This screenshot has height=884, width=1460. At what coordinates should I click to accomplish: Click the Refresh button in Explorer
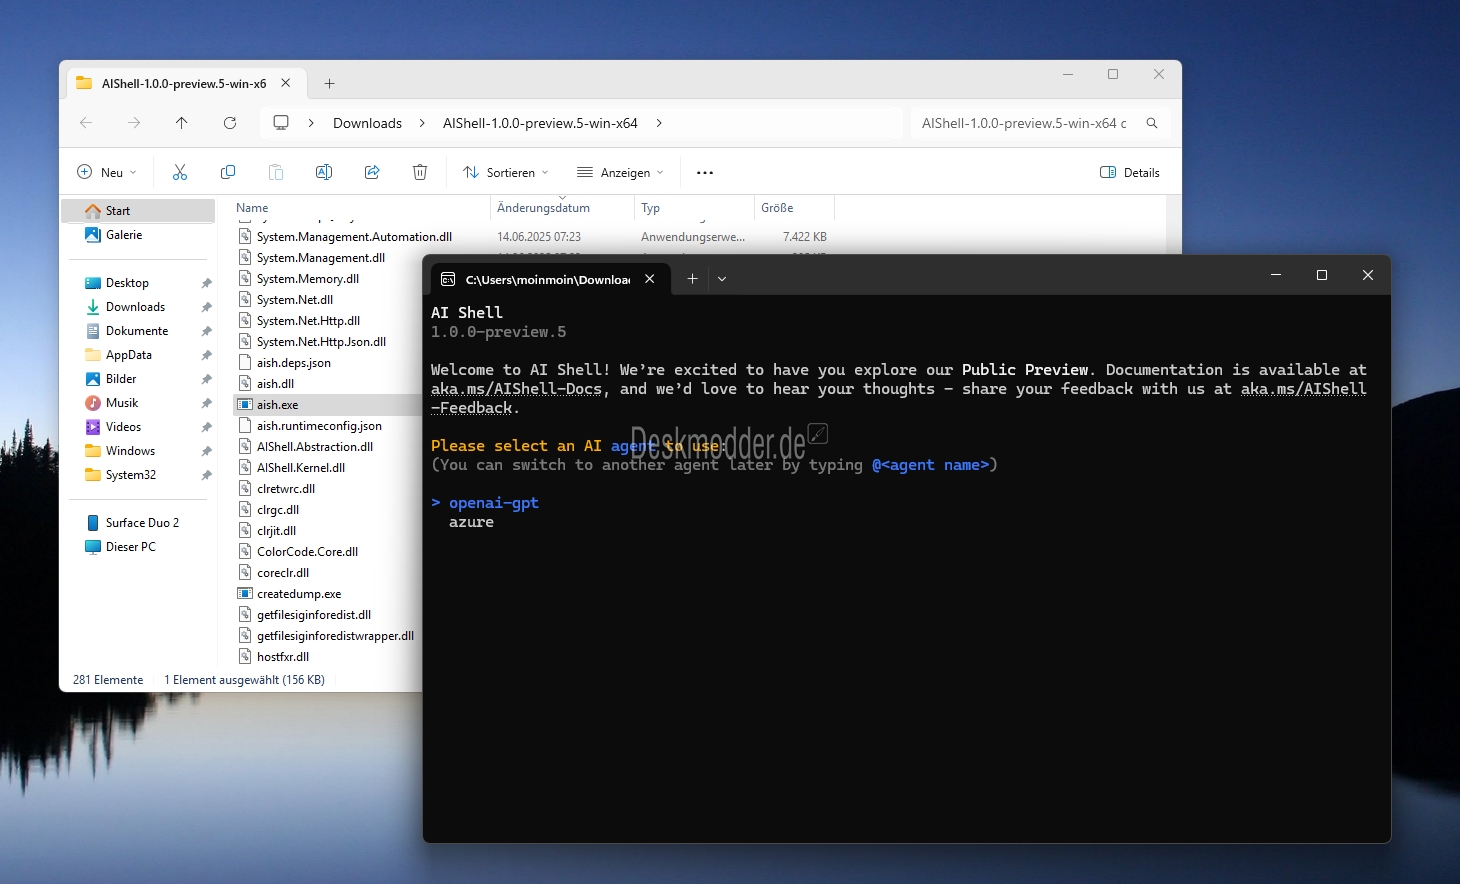coord(230,123)
